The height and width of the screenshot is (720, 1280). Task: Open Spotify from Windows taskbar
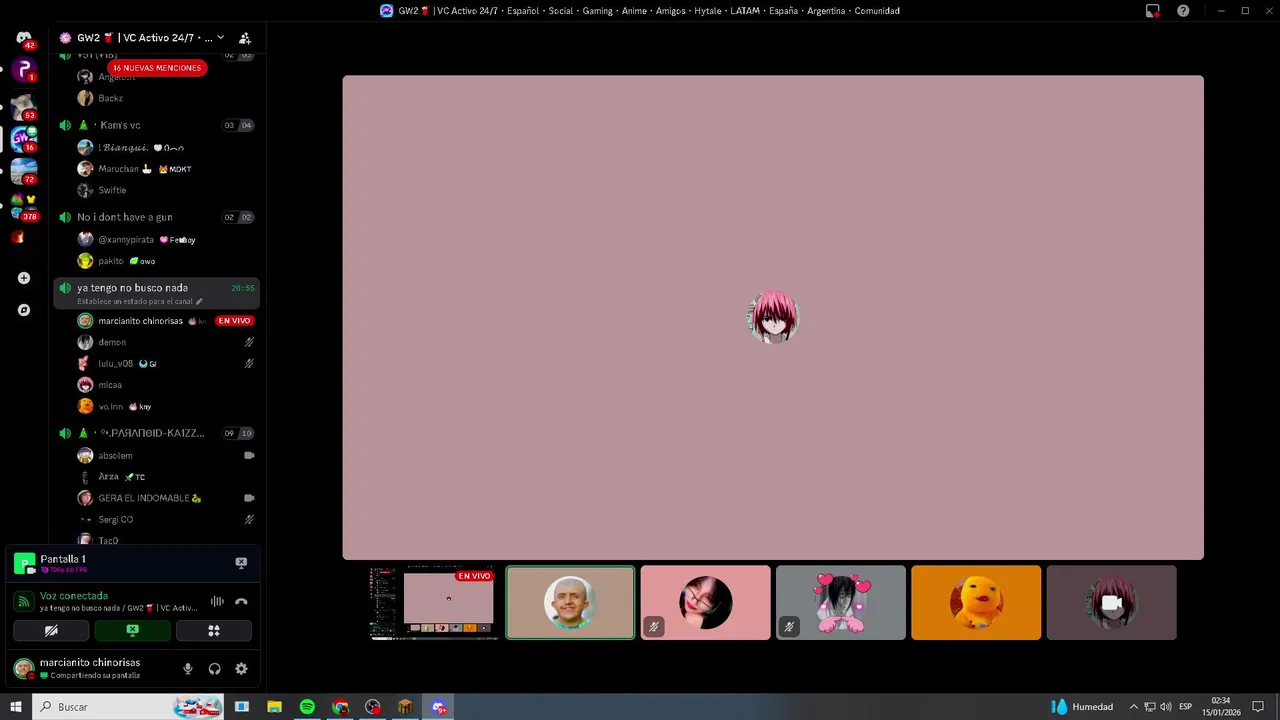click(307, 707)
